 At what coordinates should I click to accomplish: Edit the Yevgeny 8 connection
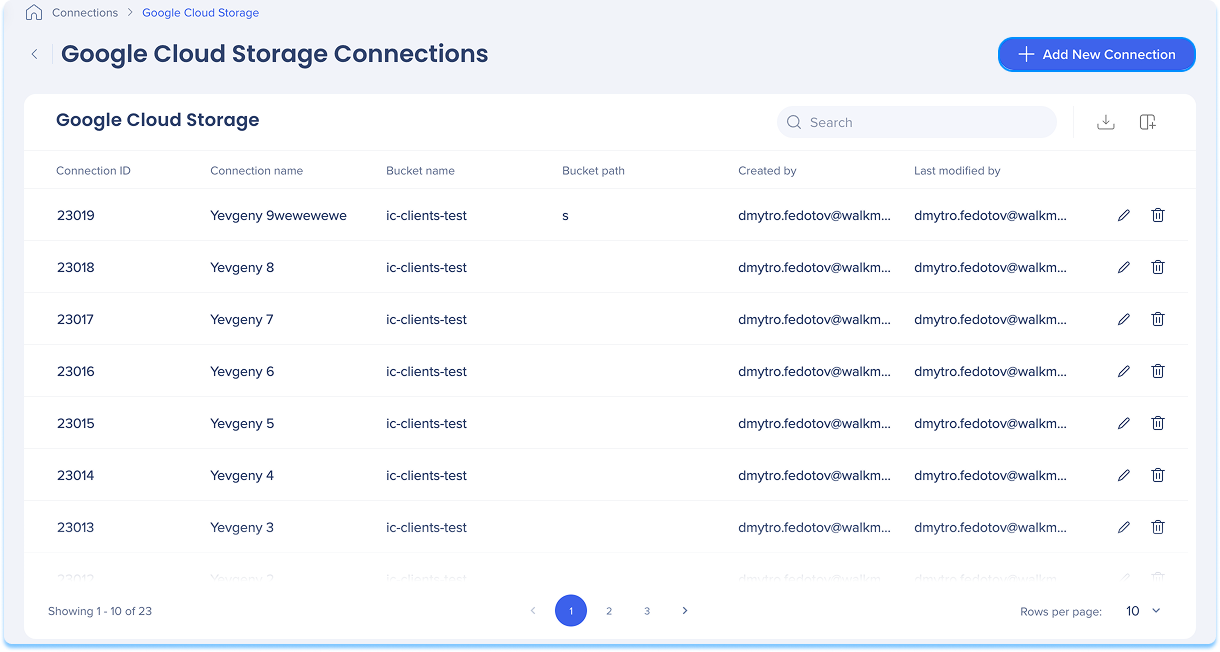(1124, 267)
